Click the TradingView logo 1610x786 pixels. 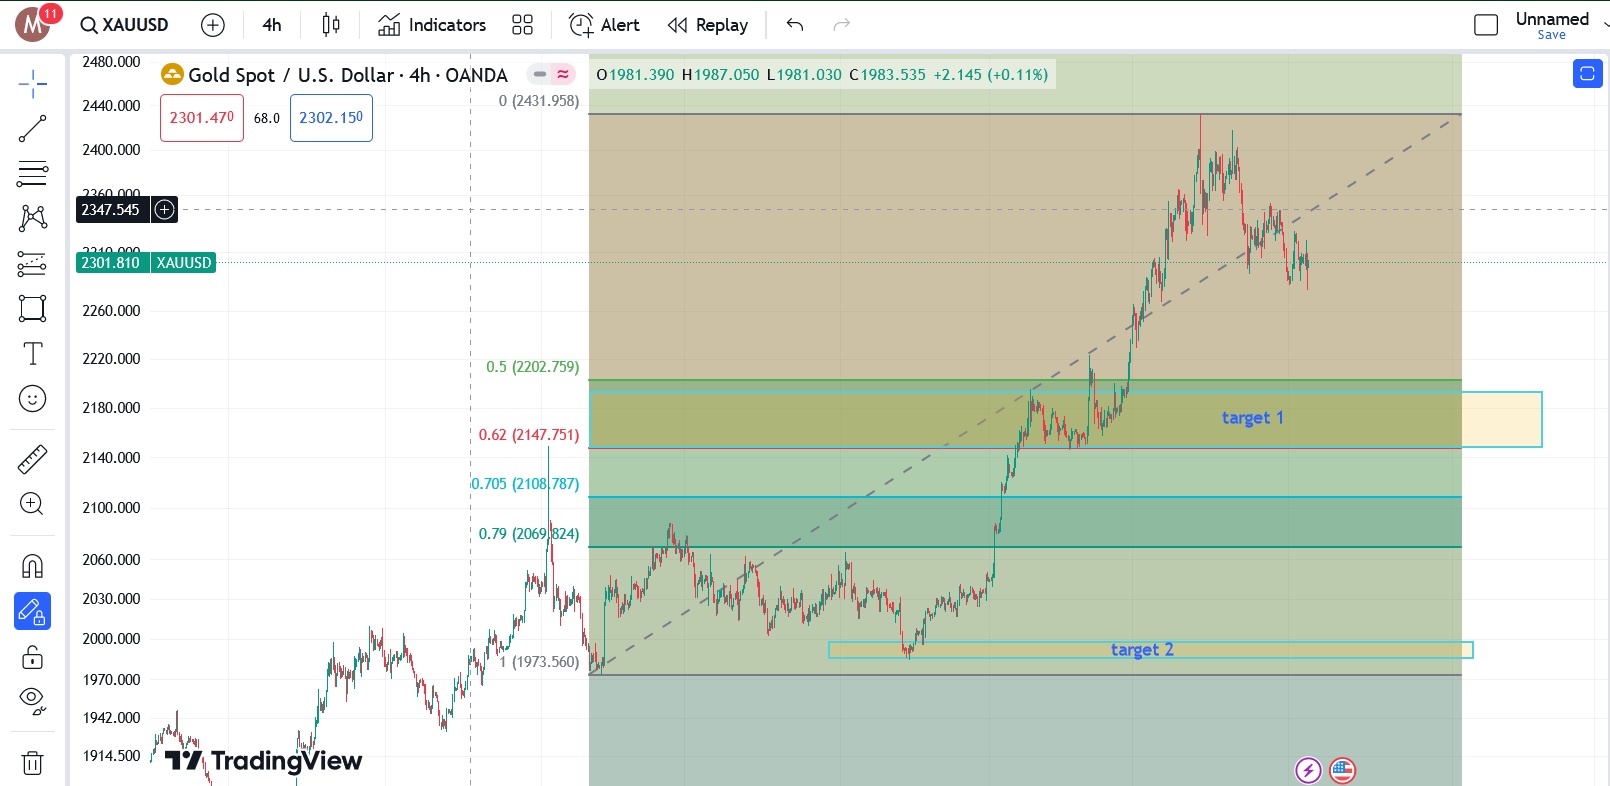[263, 761]
